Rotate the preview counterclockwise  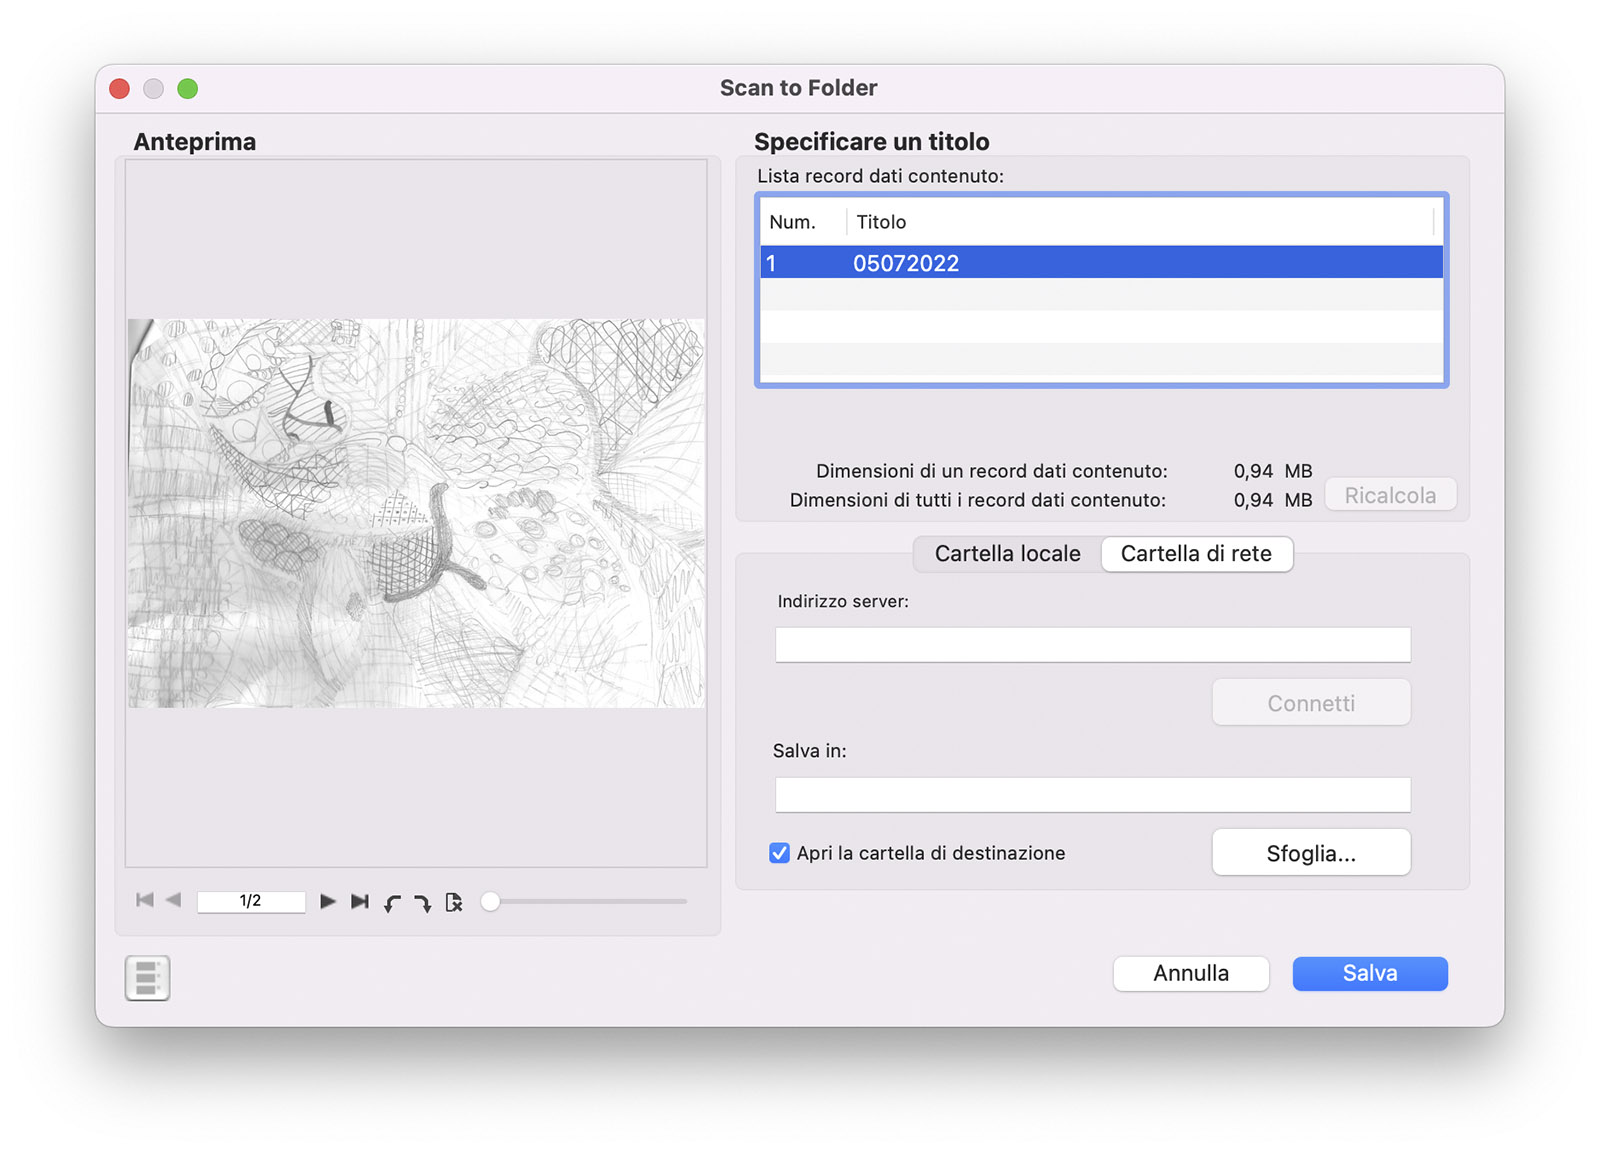(392, 903)
